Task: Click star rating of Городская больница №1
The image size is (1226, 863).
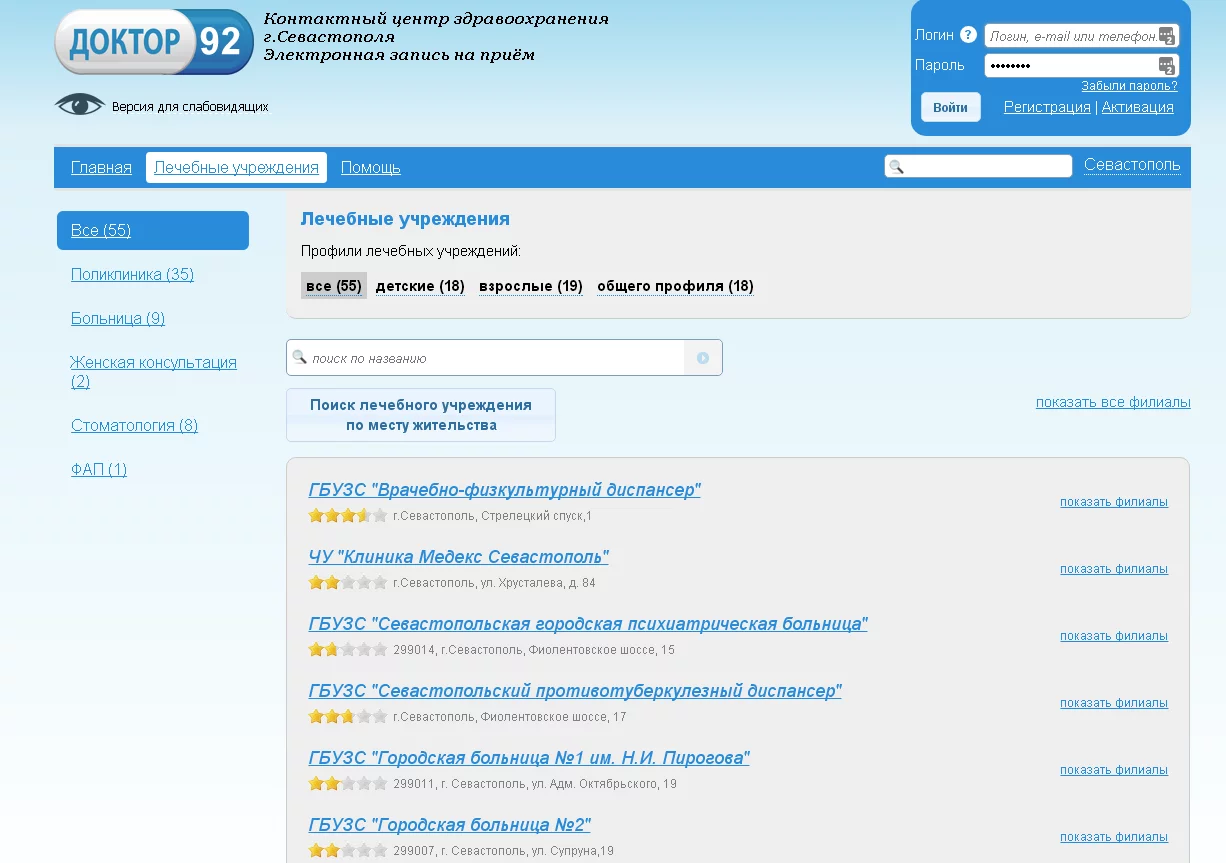Action: (347, 784)
